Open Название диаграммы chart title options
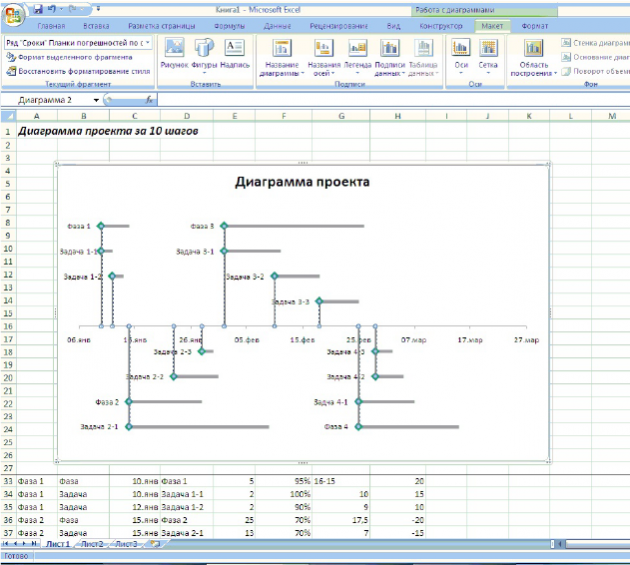This screenshot has height=565, width=630. pyautogui.click(x=282, y=57)
